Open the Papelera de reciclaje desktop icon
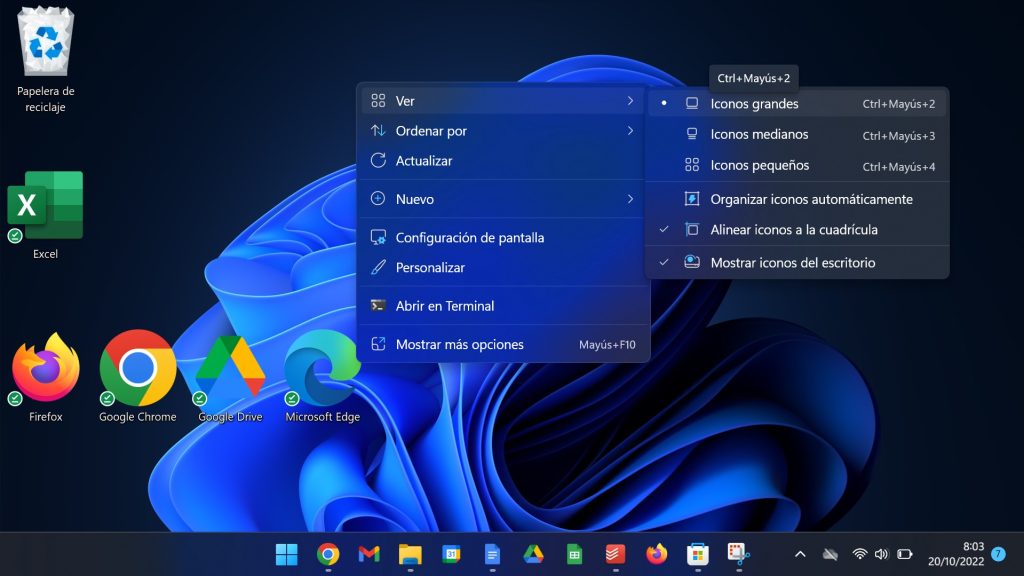This screenshot has width=1024, height=576. click(x=45, y=59)
